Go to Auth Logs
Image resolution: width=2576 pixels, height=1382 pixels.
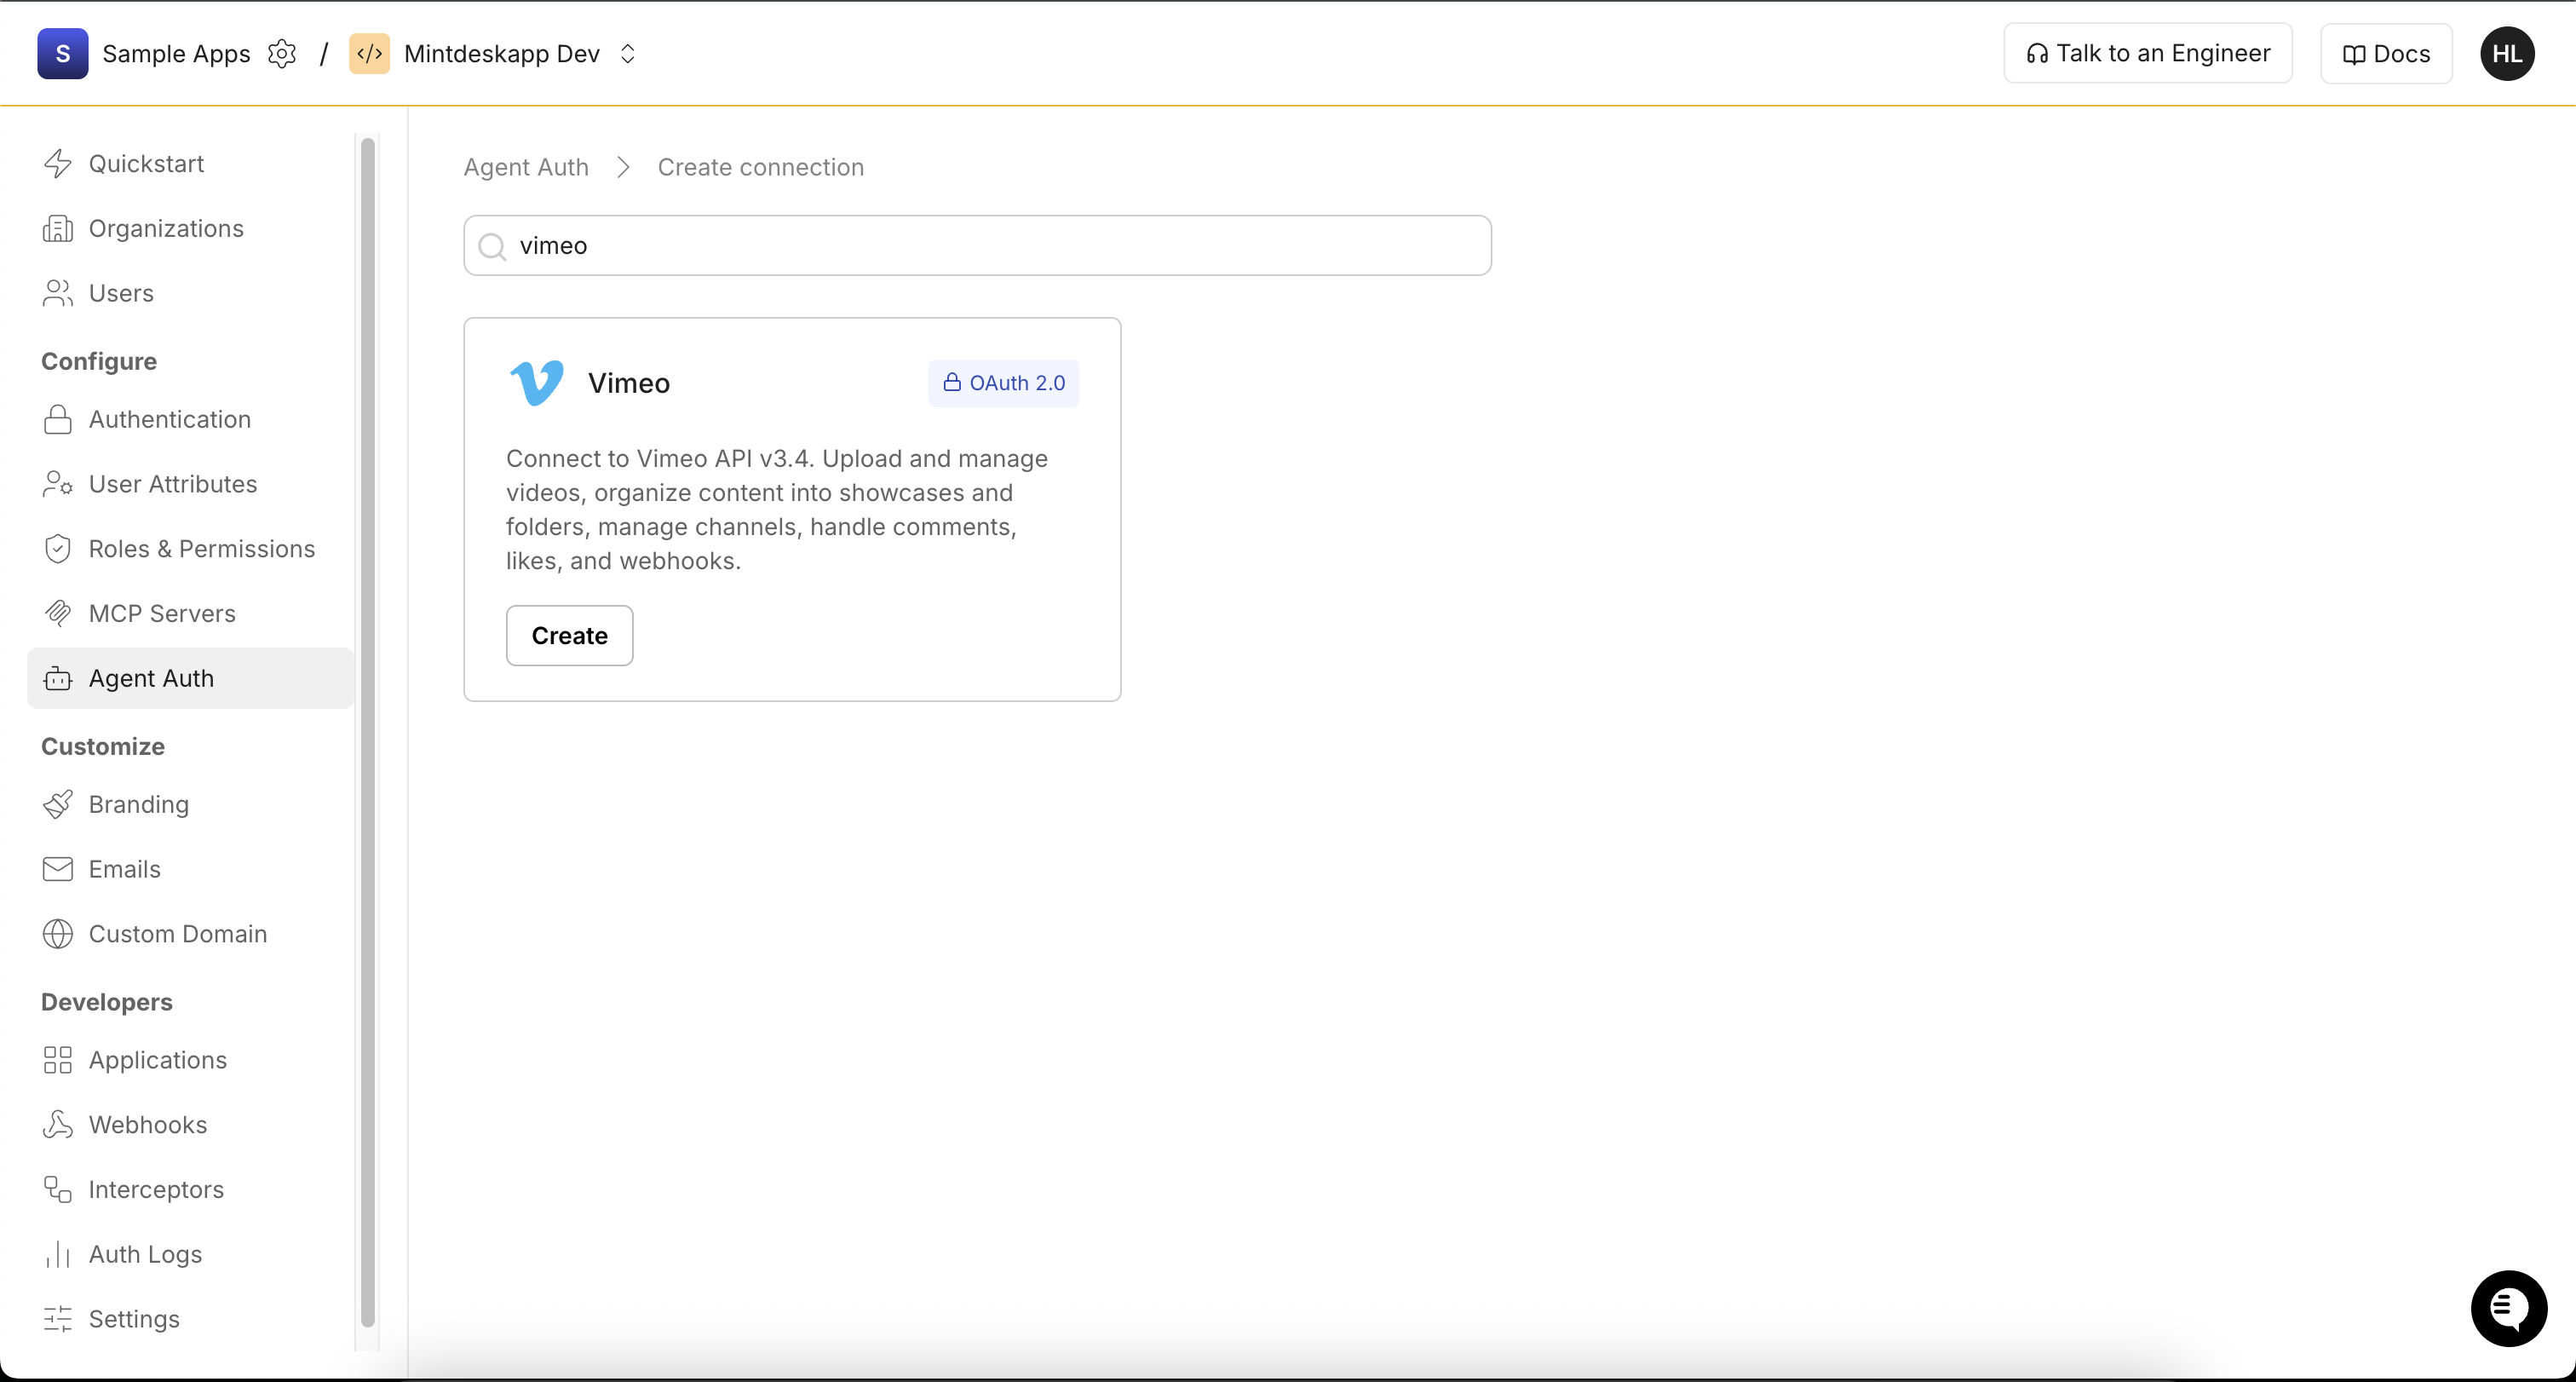pyautogui.click(x=144, y=1254)
